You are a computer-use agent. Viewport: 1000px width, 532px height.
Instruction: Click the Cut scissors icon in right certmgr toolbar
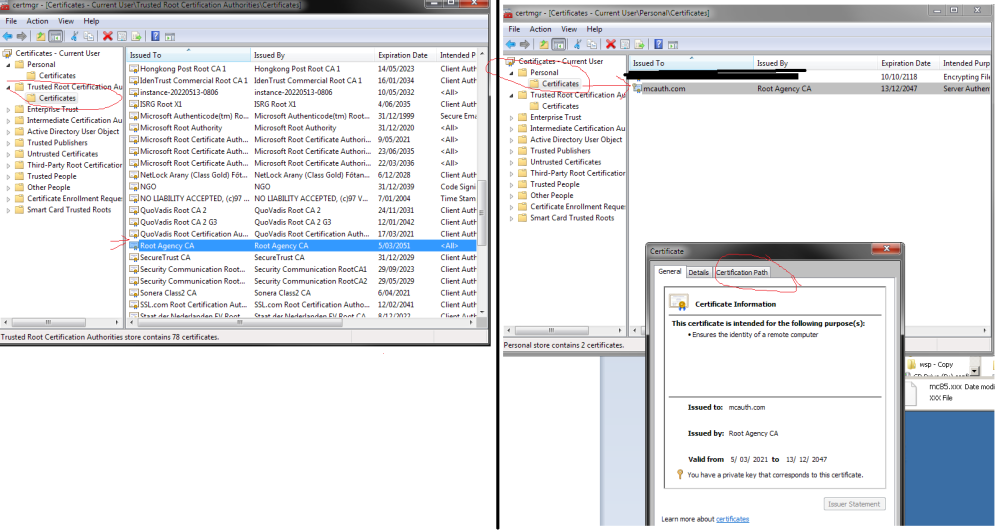(578, 44)
